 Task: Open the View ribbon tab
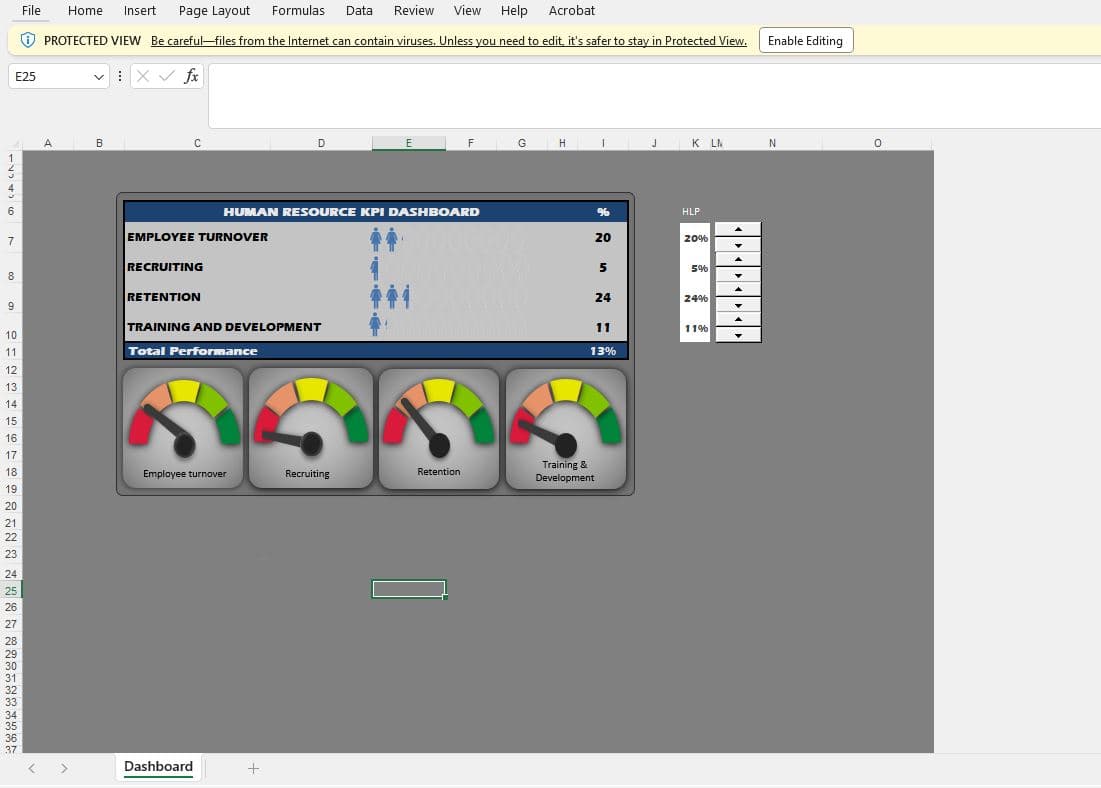click(x=467, y=11)
